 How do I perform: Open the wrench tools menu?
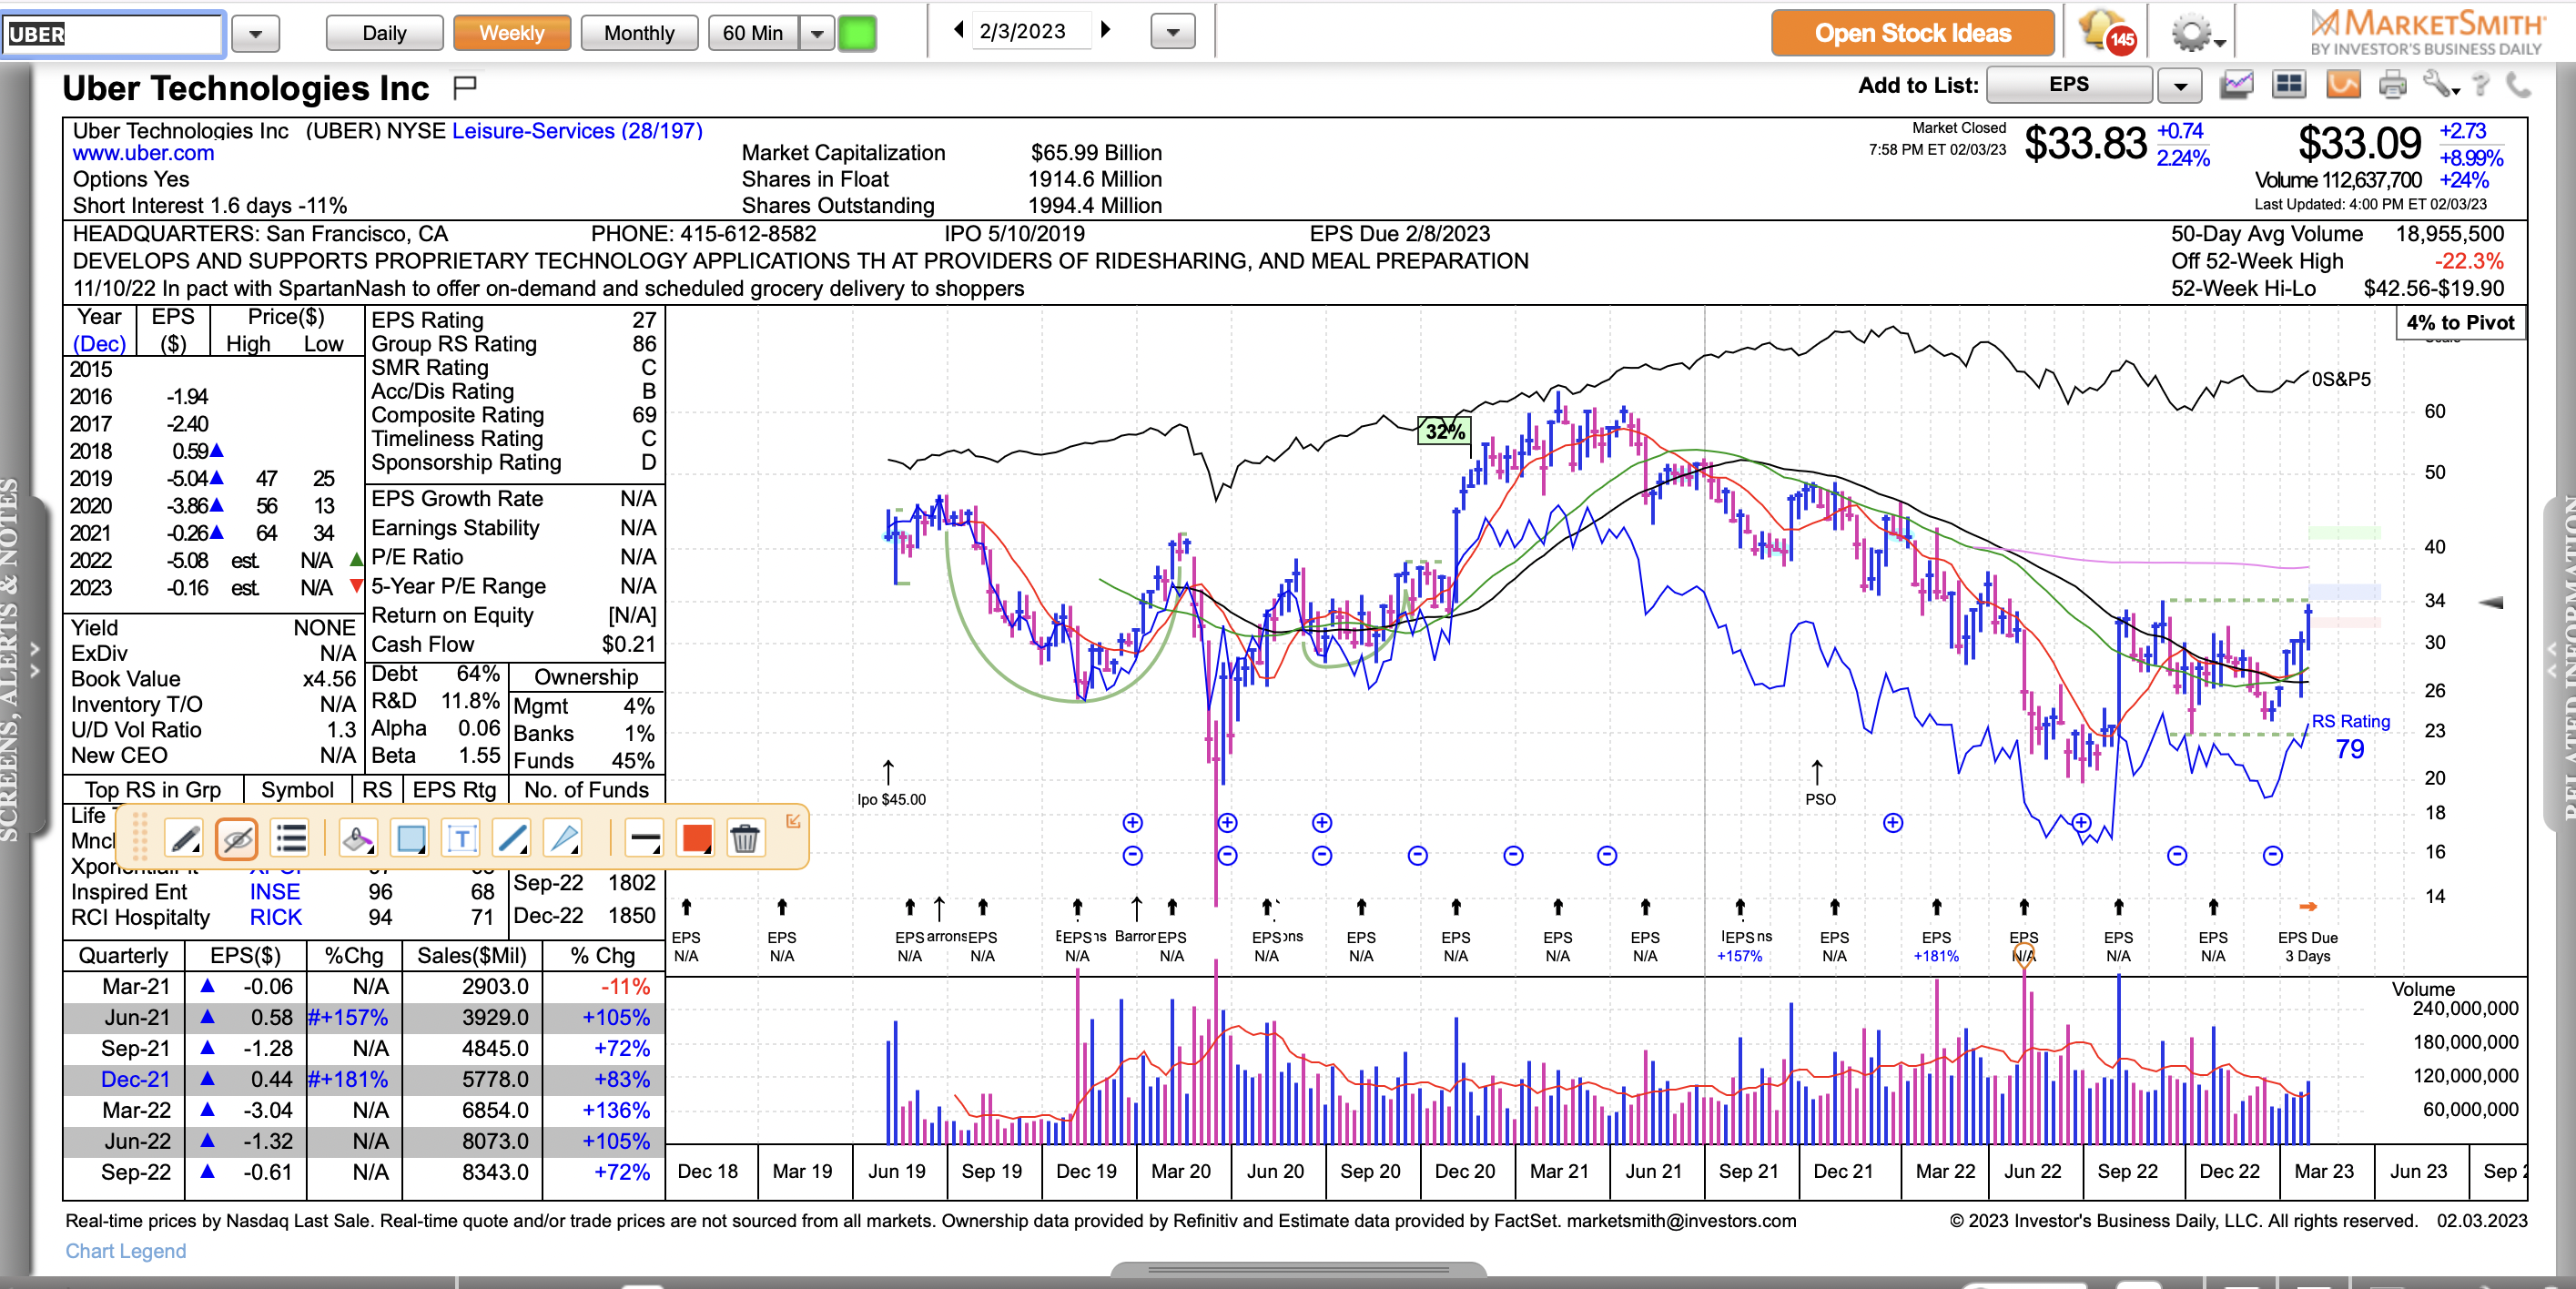(x=2440, y=85)
